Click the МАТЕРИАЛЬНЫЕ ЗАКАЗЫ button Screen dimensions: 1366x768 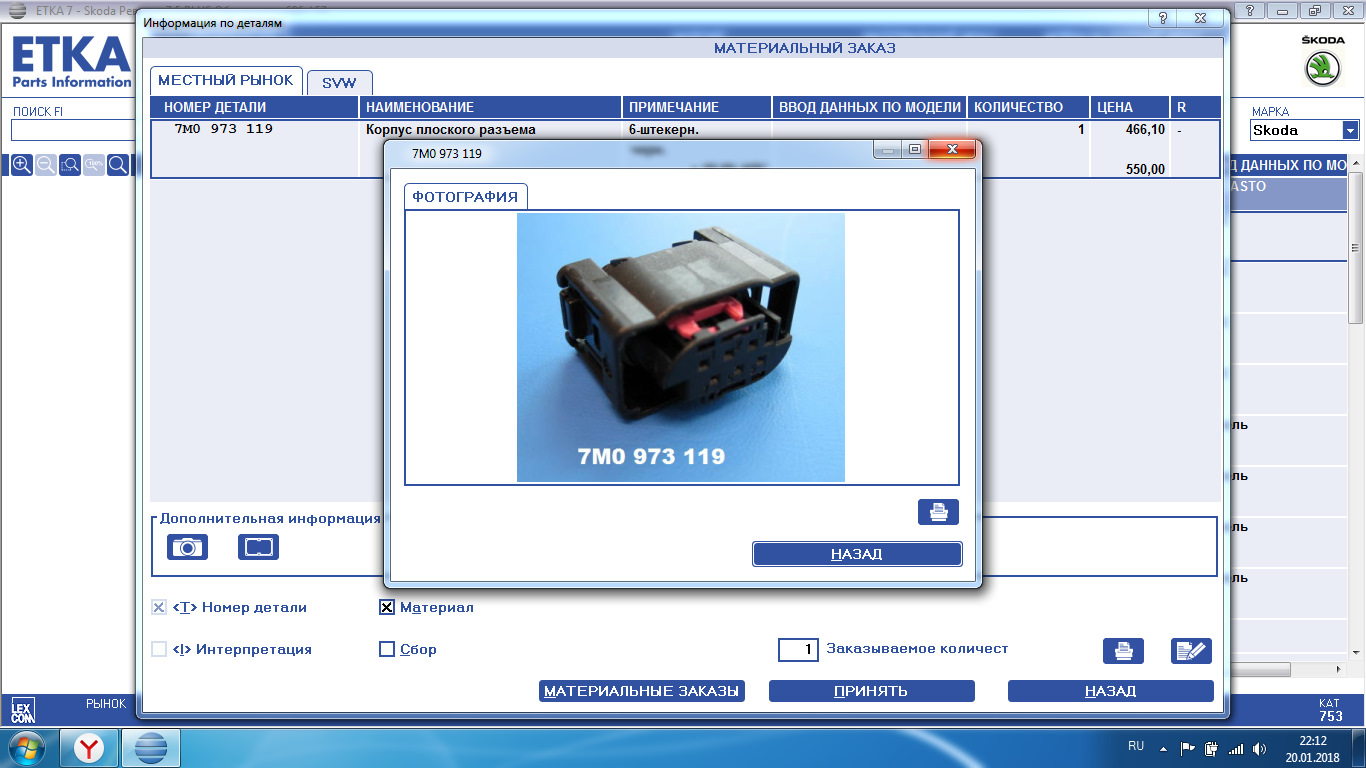pos(642,691)
